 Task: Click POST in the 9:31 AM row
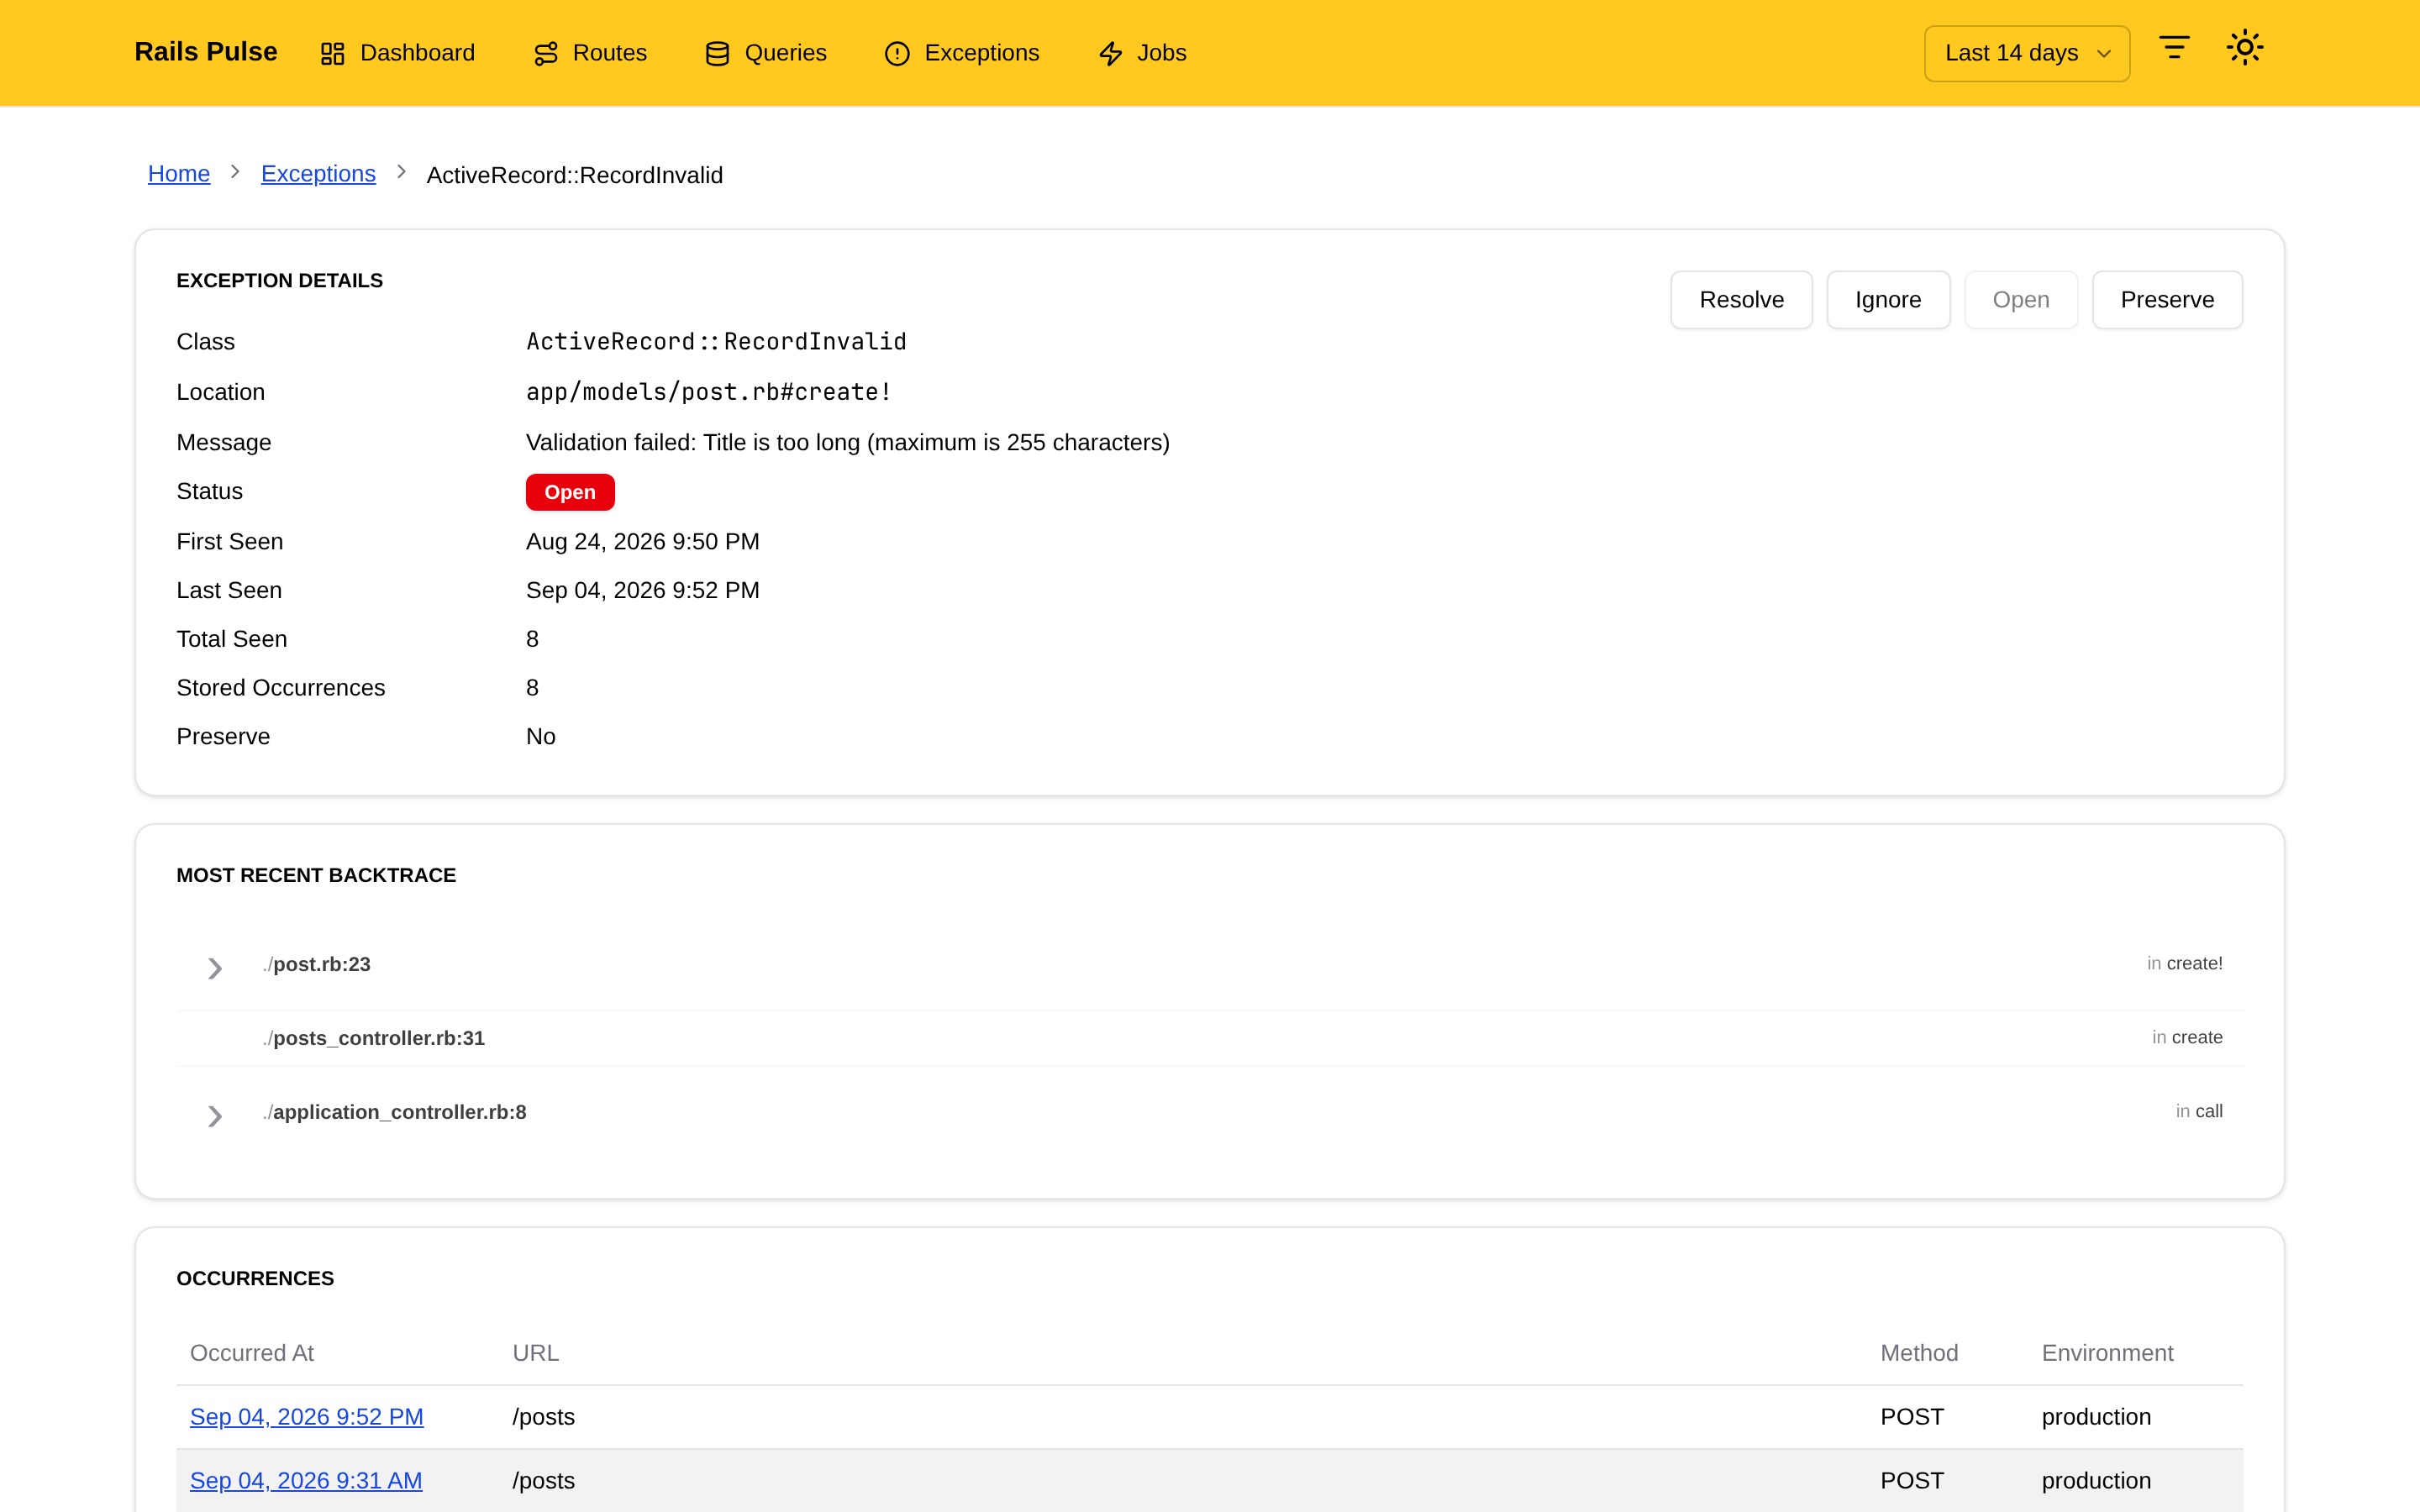tap(1912, 1481)
